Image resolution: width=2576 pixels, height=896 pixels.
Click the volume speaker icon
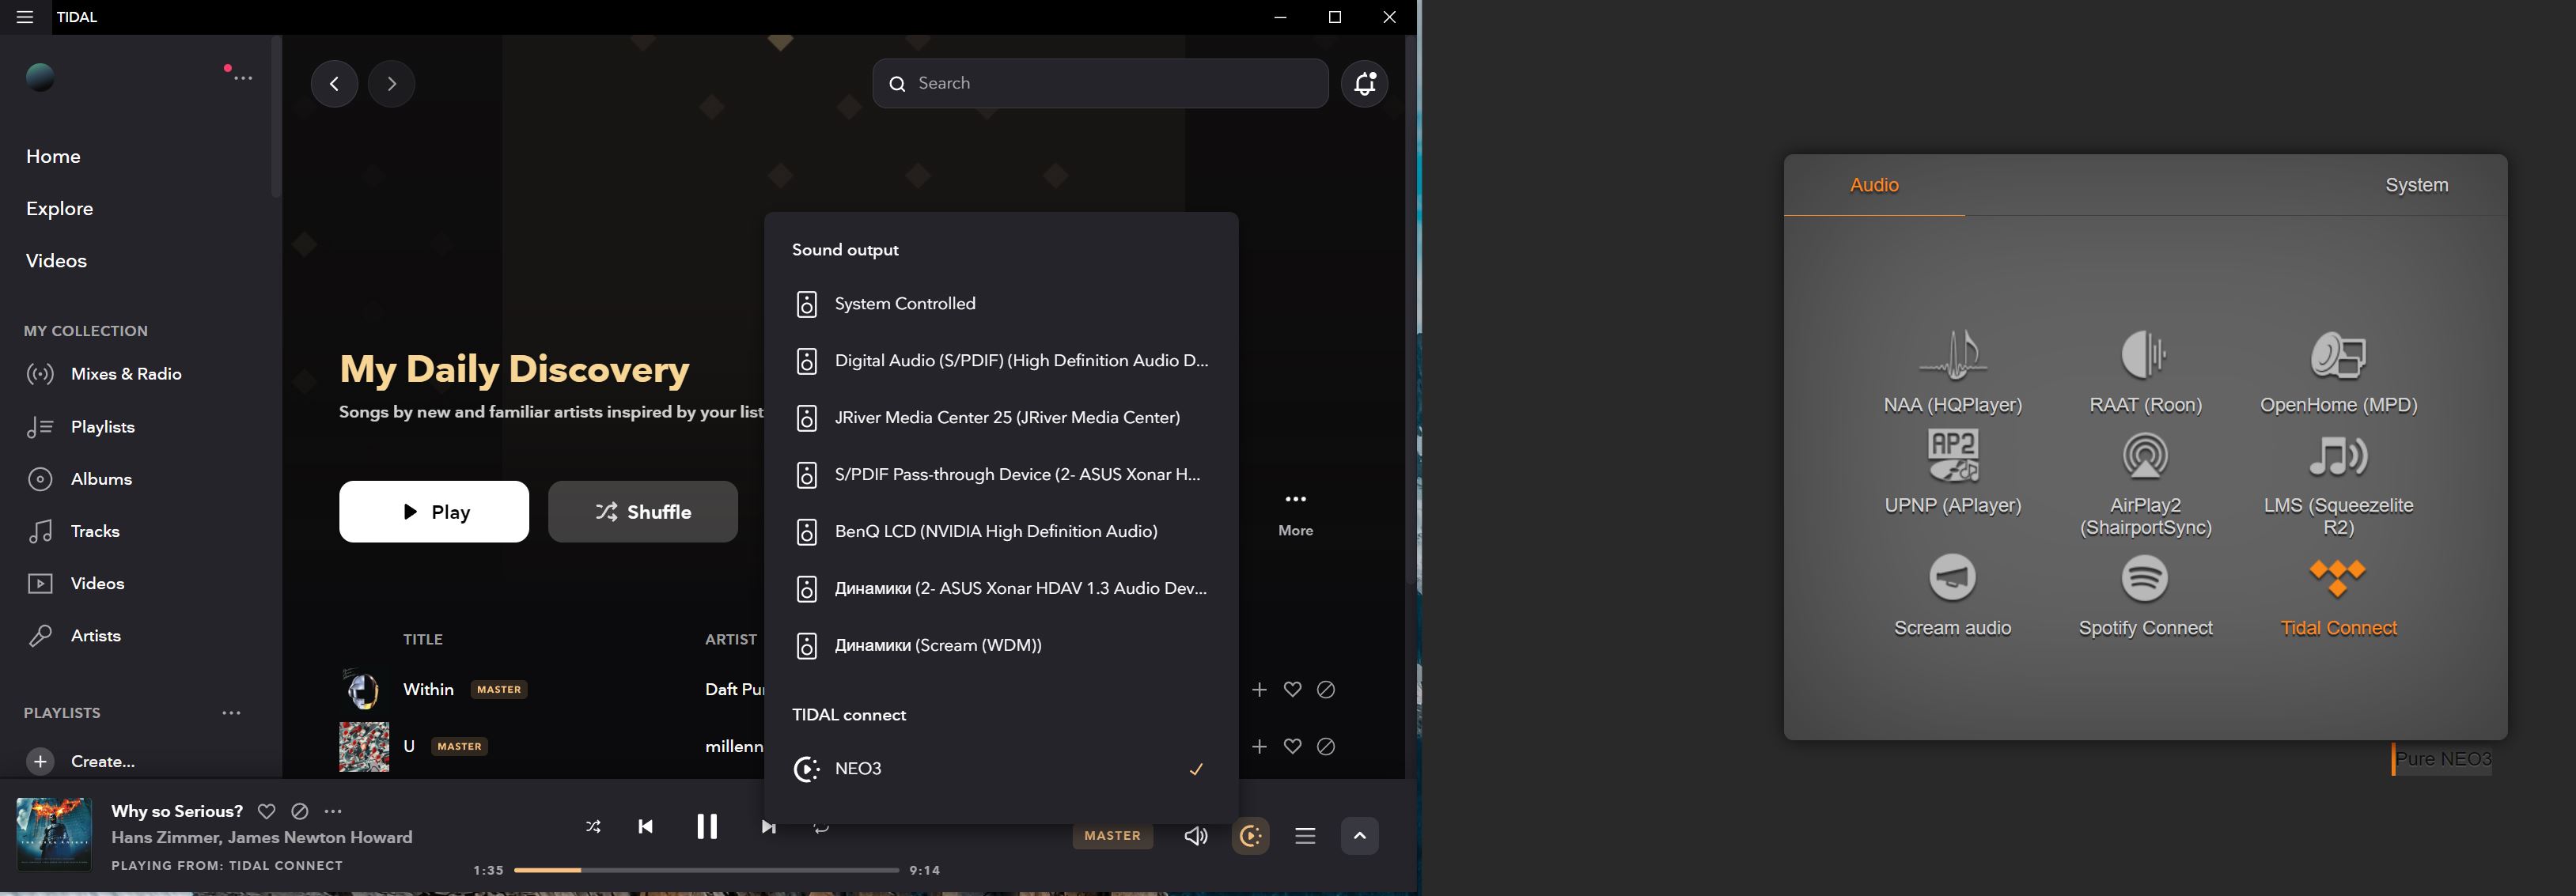point(1195,836)
